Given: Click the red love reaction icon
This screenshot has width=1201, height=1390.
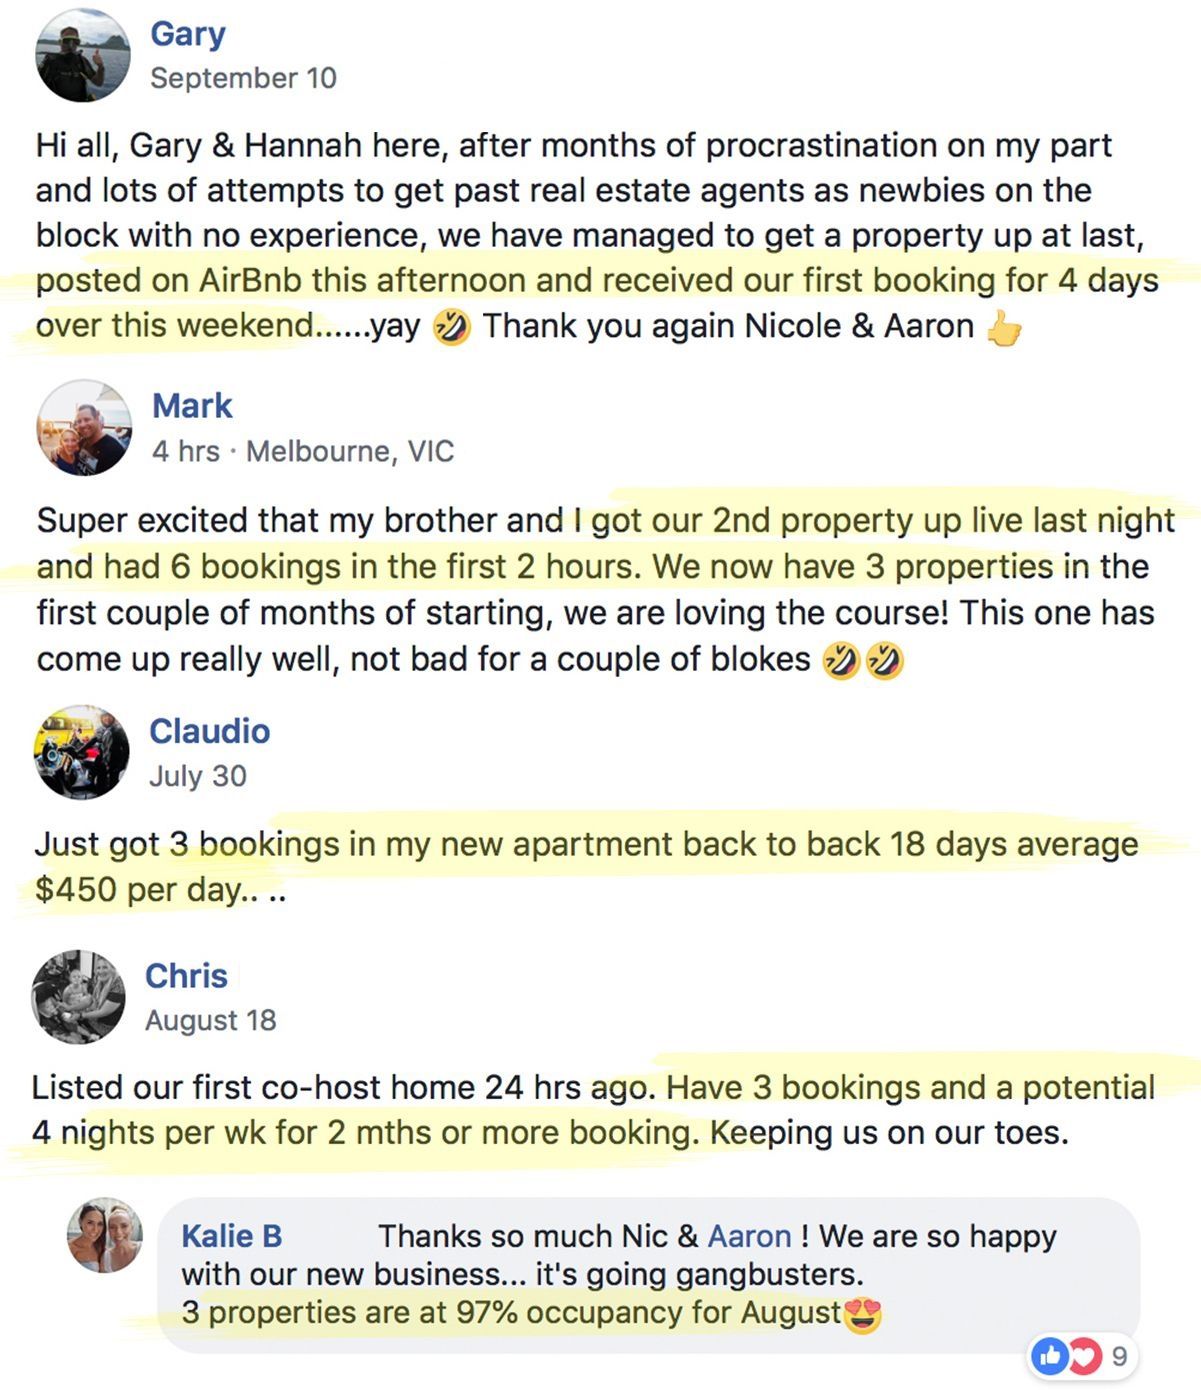Looking at the screenshot, I should pos(1083,1356).
